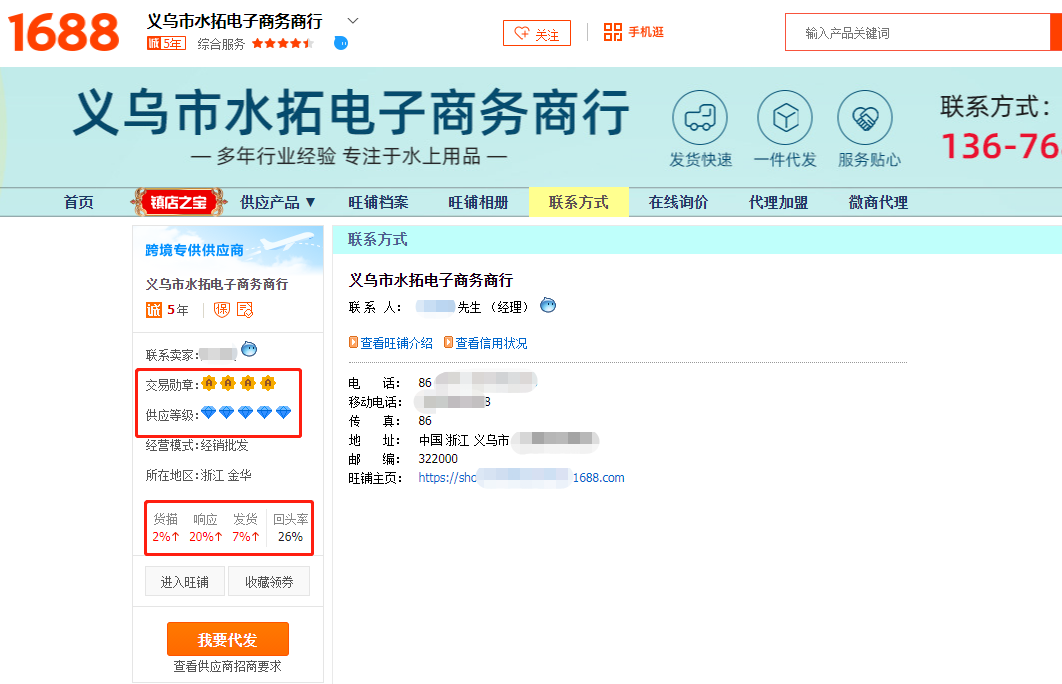Open the blue Wangwang chat icon in header

pos(341,43)
